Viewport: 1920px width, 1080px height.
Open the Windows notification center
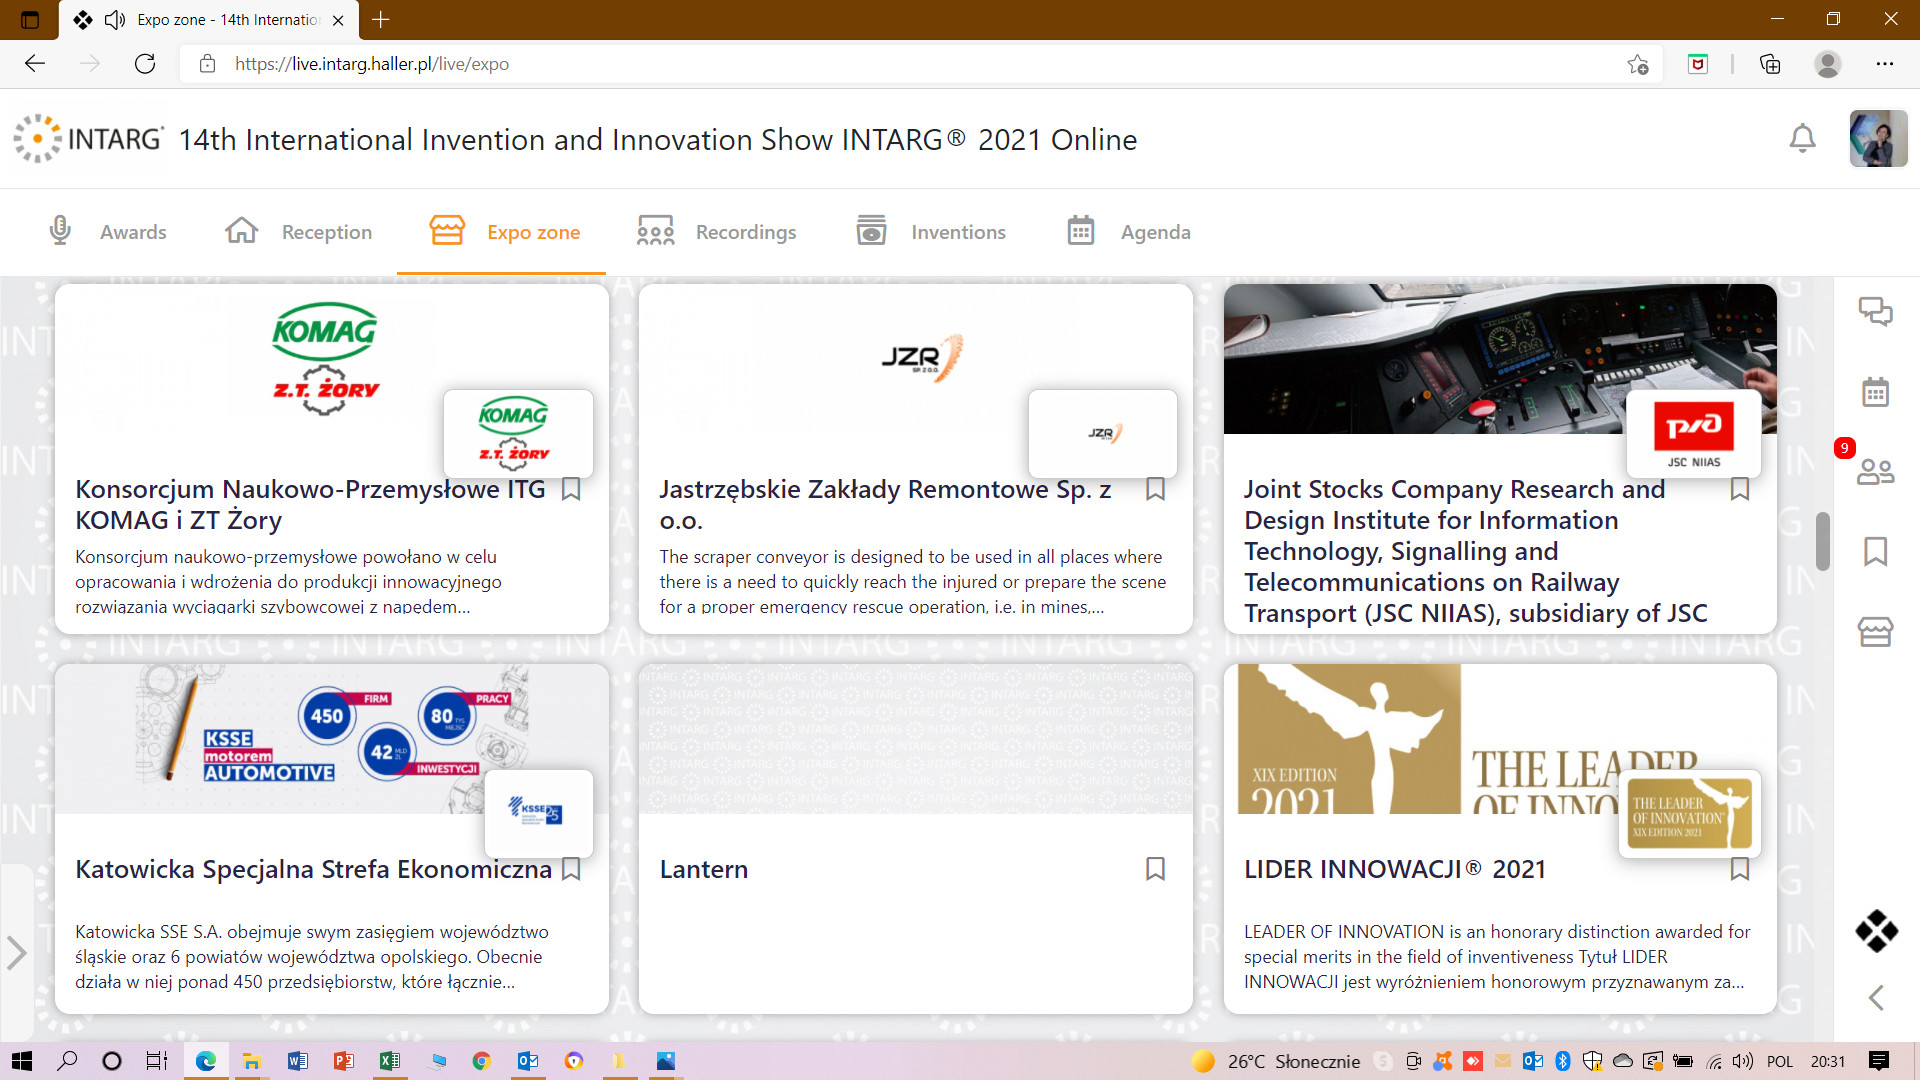1879,1061
